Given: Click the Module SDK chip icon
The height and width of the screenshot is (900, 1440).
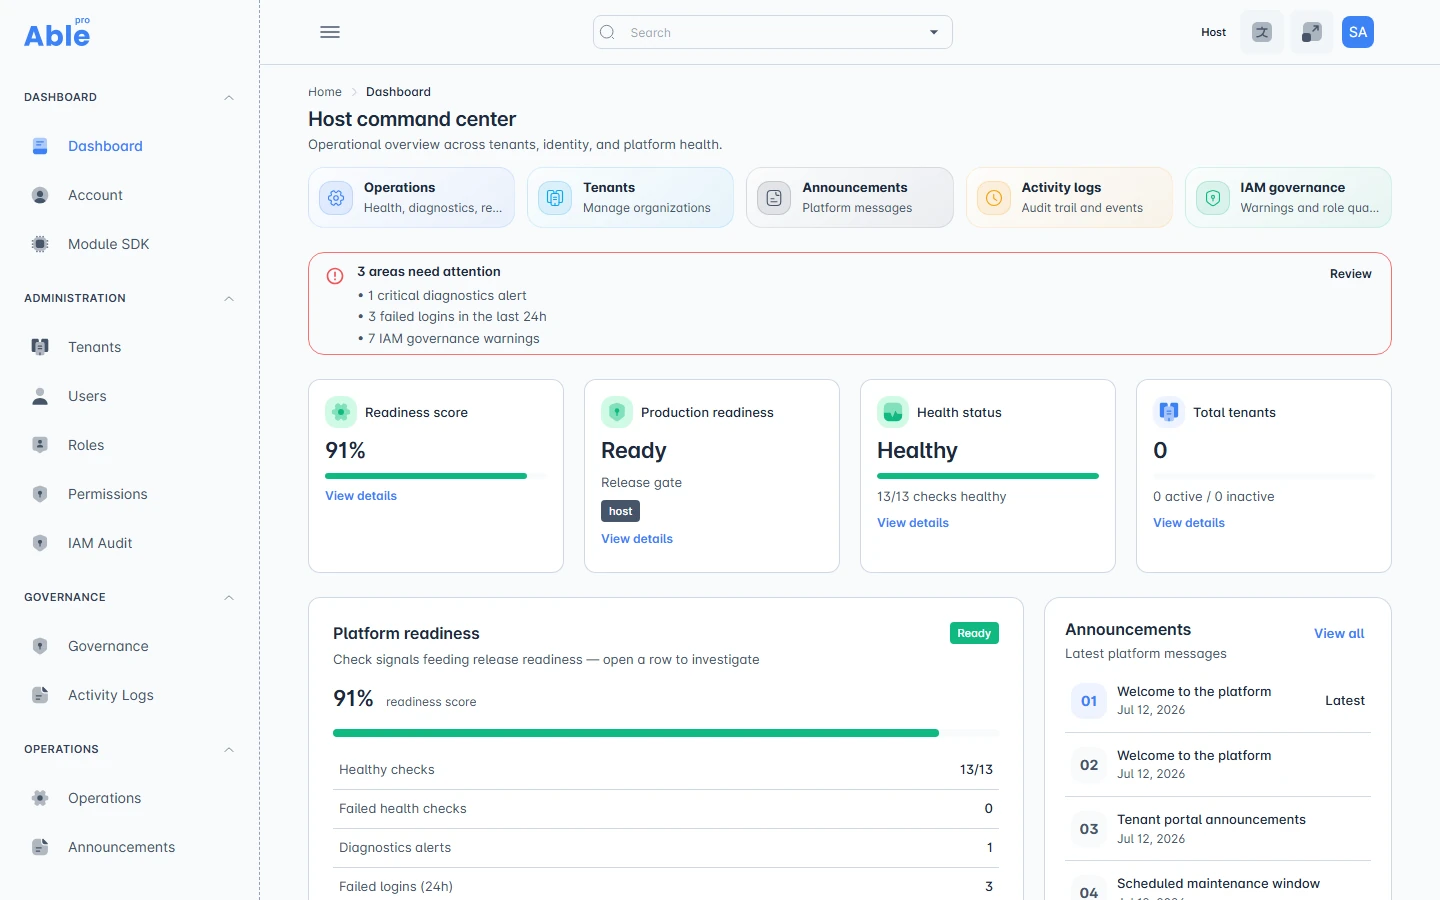Looking at the screenshot, I should click(x=40, y=244).
